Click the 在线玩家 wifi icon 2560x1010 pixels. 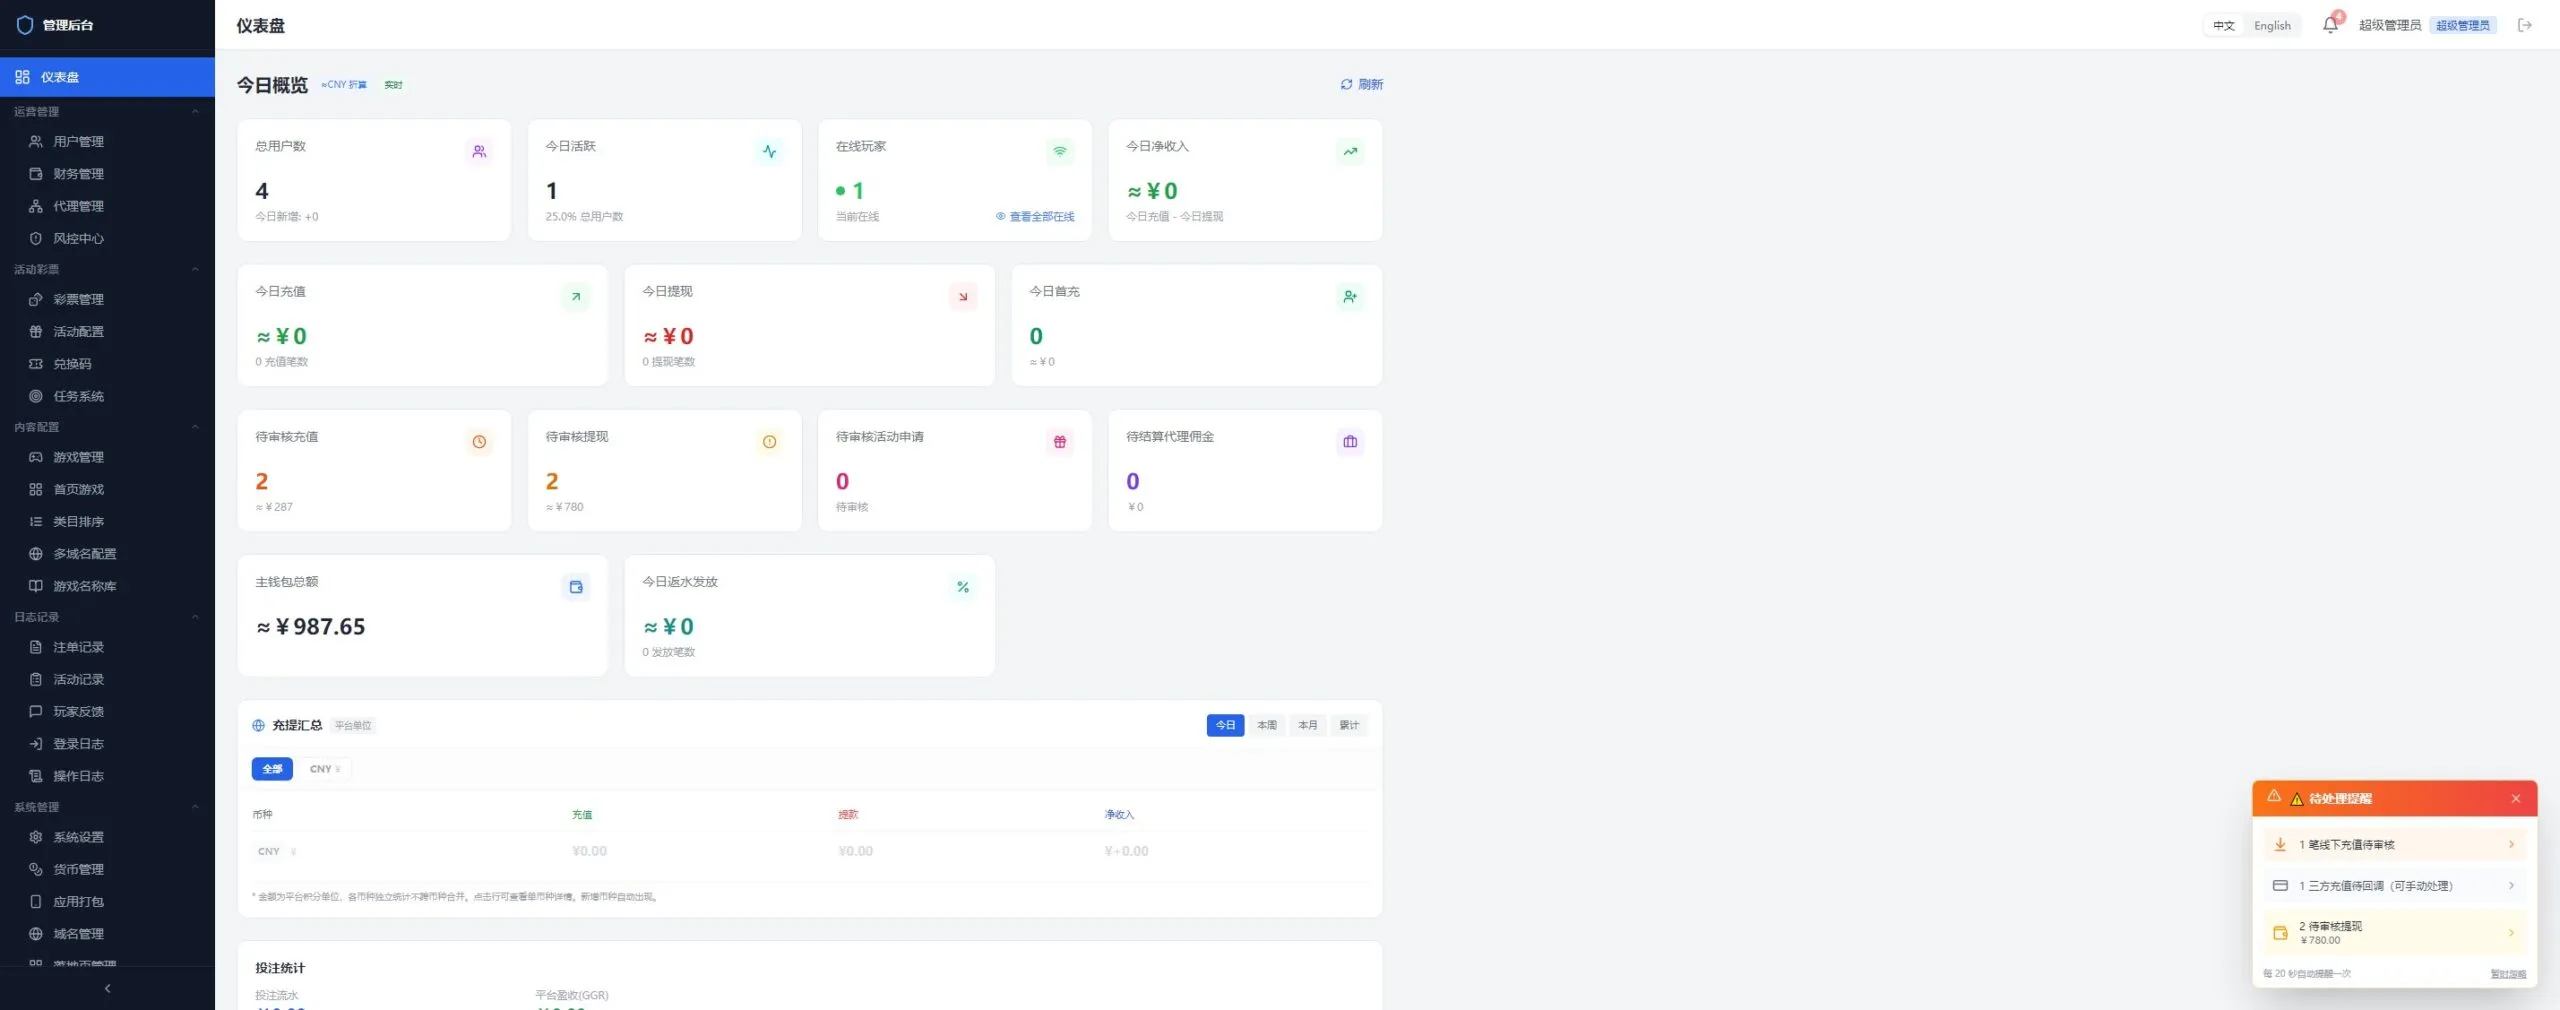click(1060, 151)
